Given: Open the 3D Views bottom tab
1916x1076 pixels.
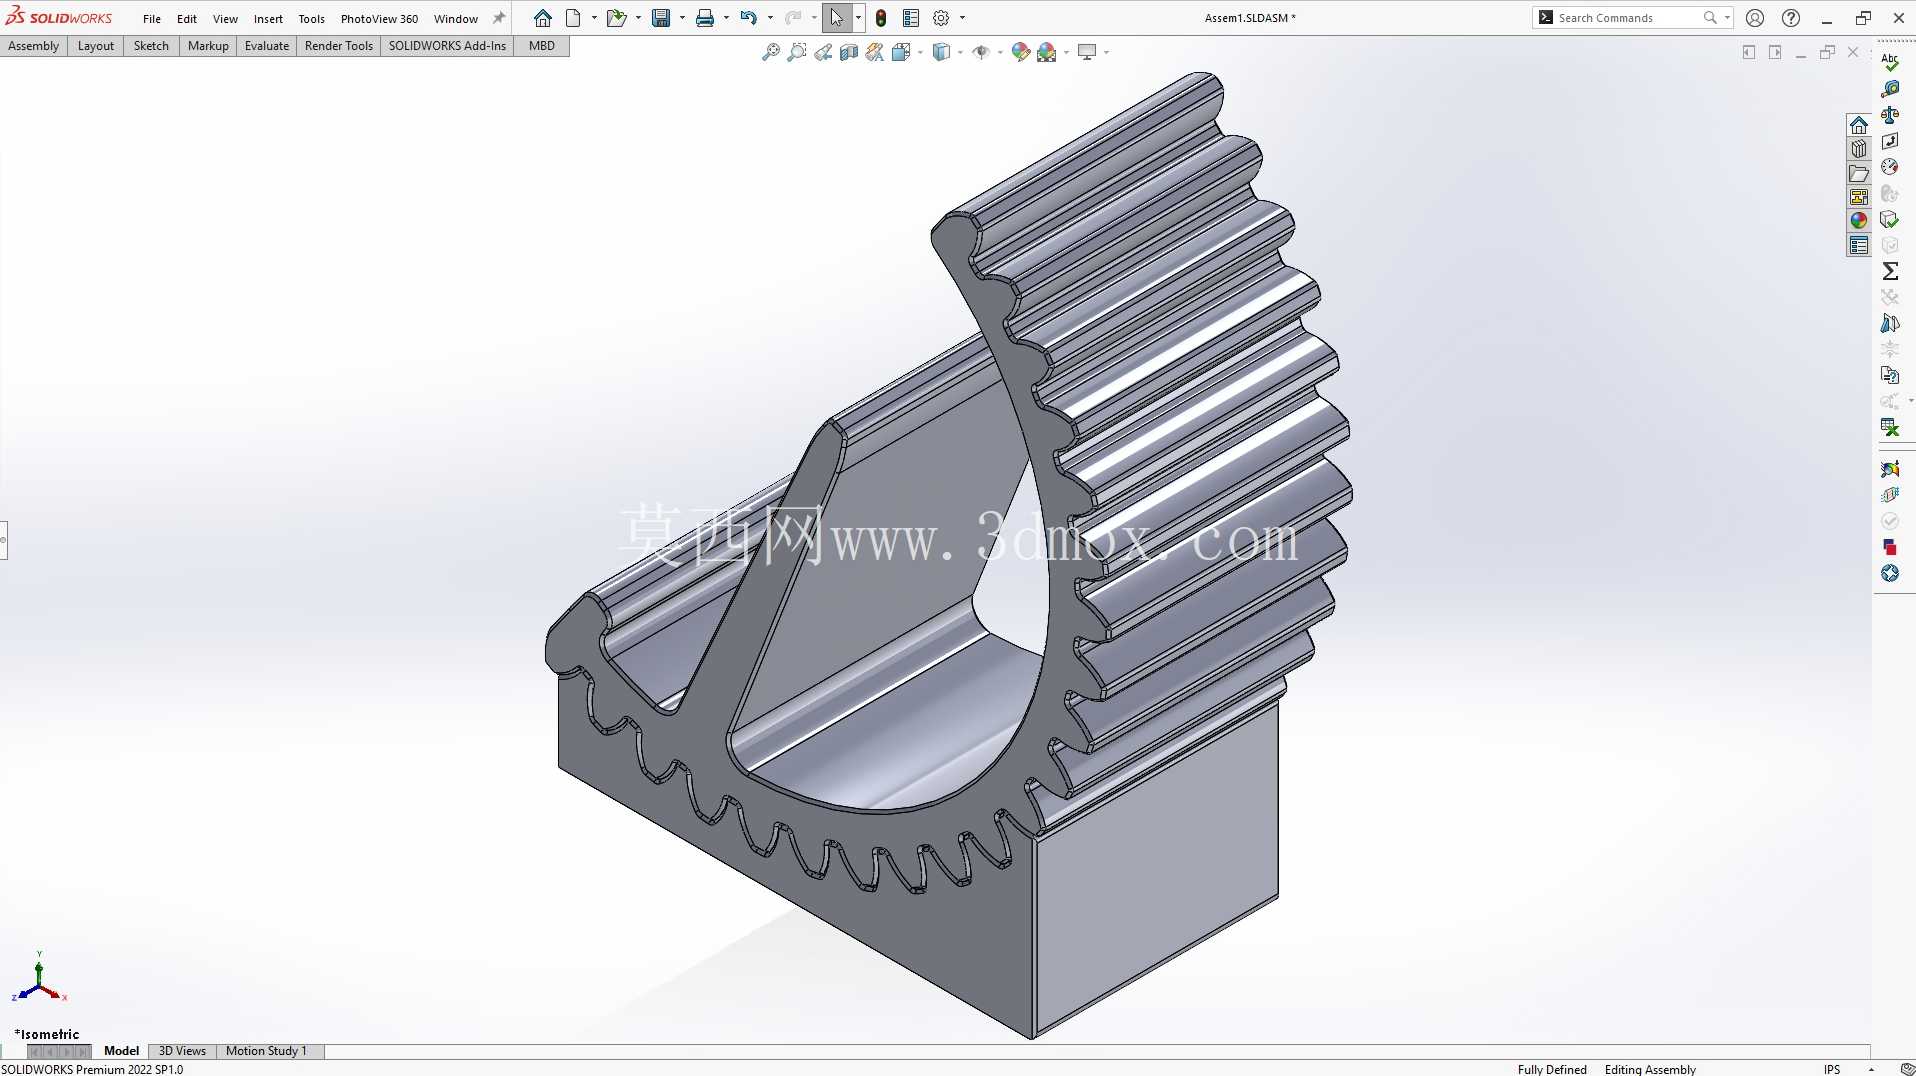Looking at the screenshot, I should (x=182, y=1051).
